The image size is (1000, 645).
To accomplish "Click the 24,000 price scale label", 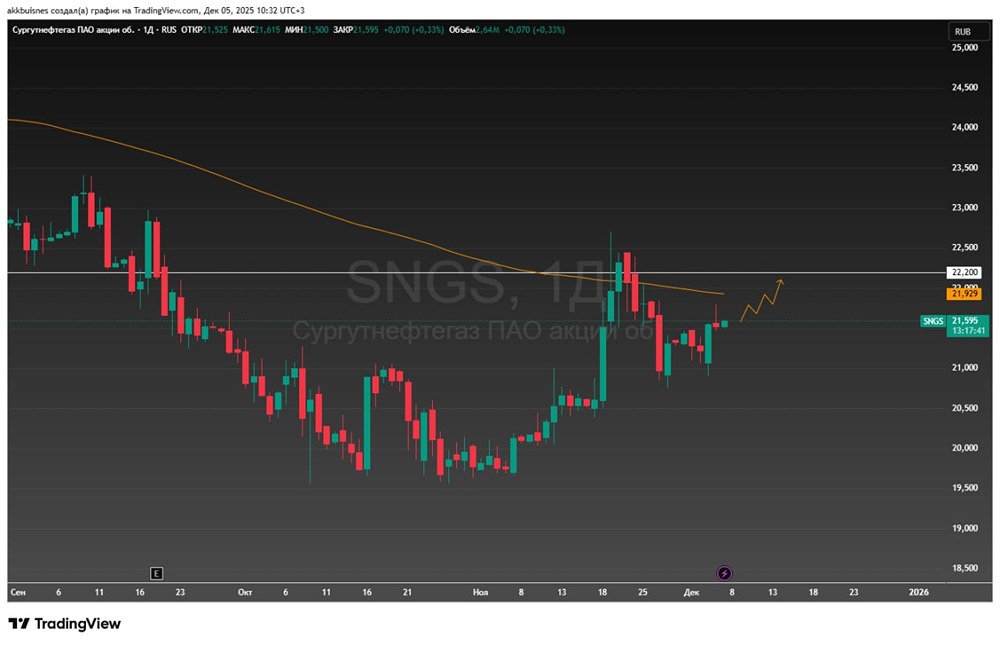I will 964,127.
